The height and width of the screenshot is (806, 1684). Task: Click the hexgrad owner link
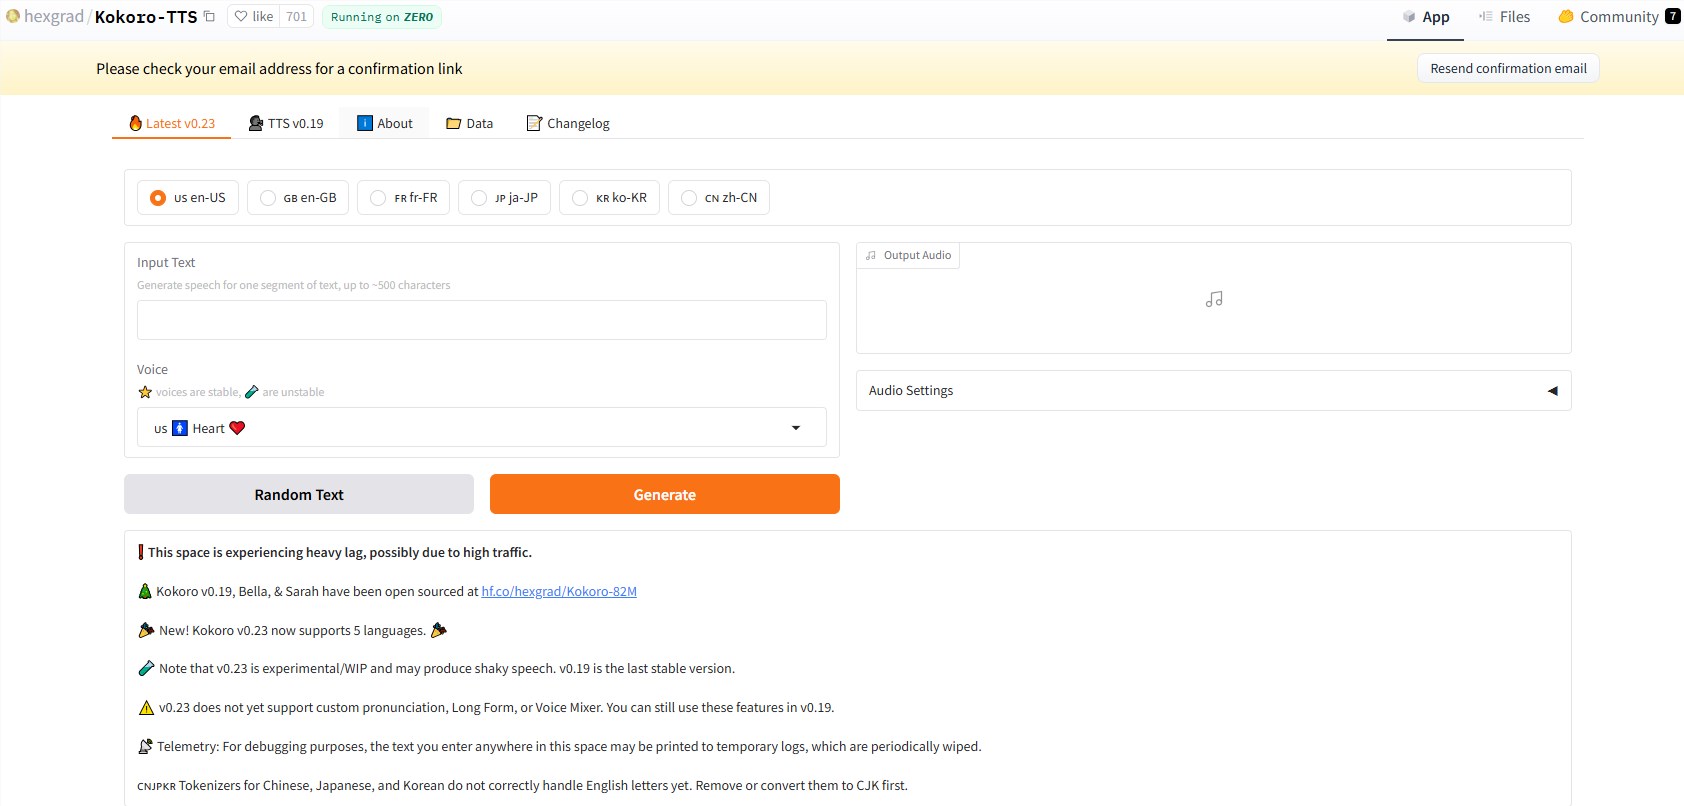[x=54, y=16]
